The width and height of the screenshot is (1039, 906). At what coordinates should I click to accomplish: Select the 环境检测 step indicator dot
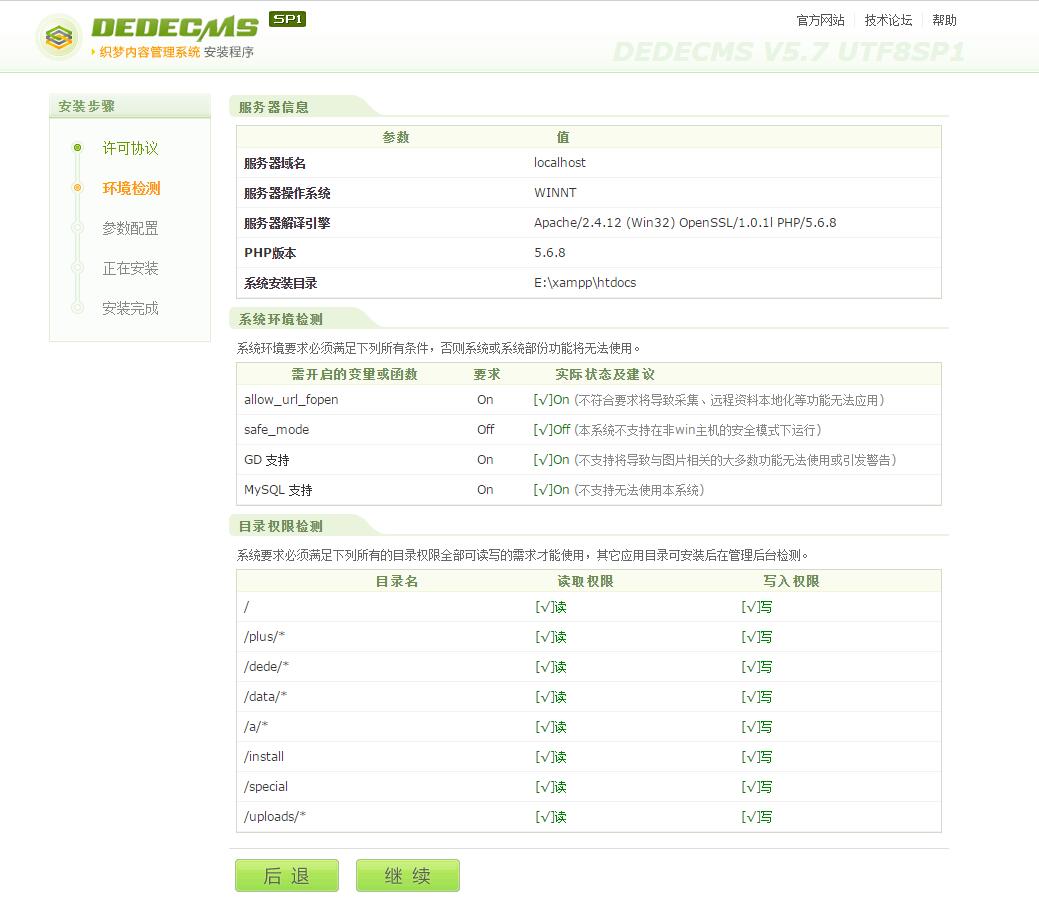[79, 188]
